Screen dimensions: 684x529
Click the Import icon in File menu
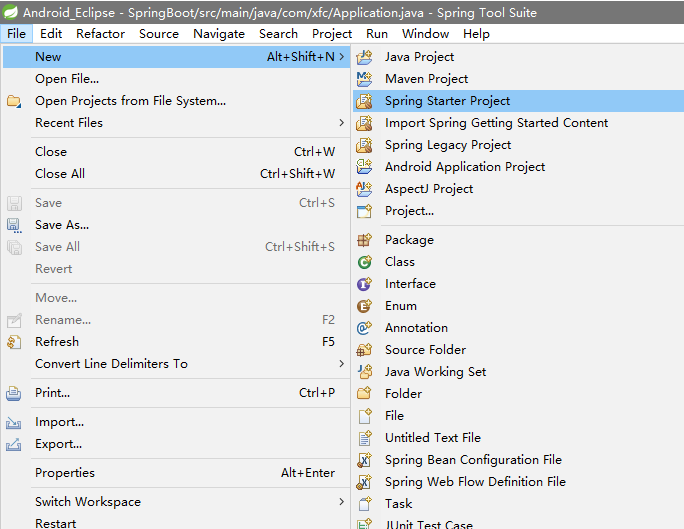[14, 422]
